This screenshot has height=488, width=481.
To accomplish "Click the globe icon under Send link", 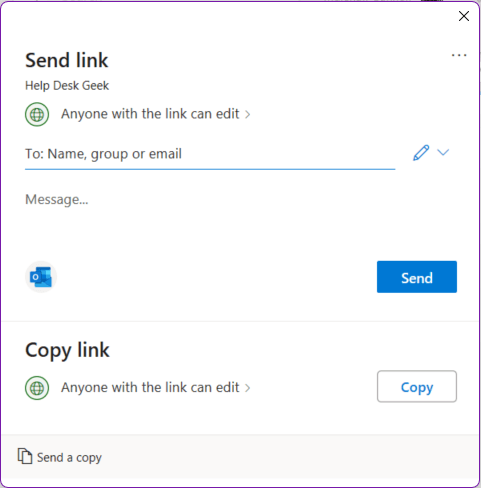I will pyautogui.click(x=37, y=114).
